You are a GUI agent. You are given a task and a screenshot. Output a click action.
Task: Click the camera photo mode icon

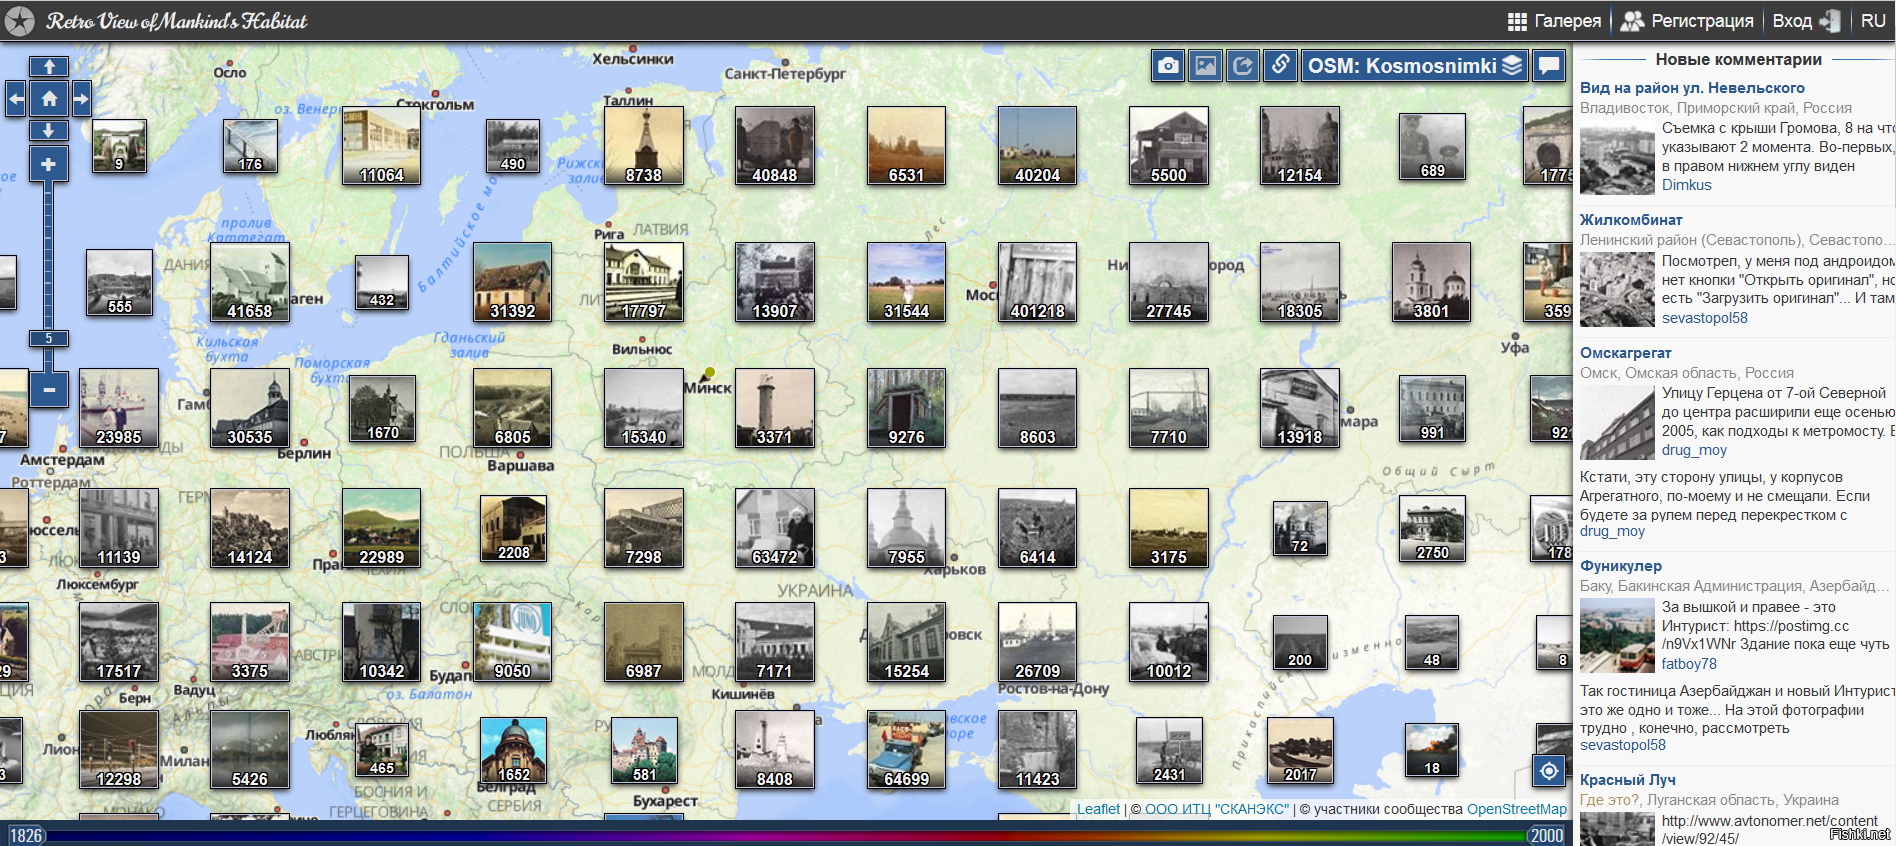pos(1168,66)
